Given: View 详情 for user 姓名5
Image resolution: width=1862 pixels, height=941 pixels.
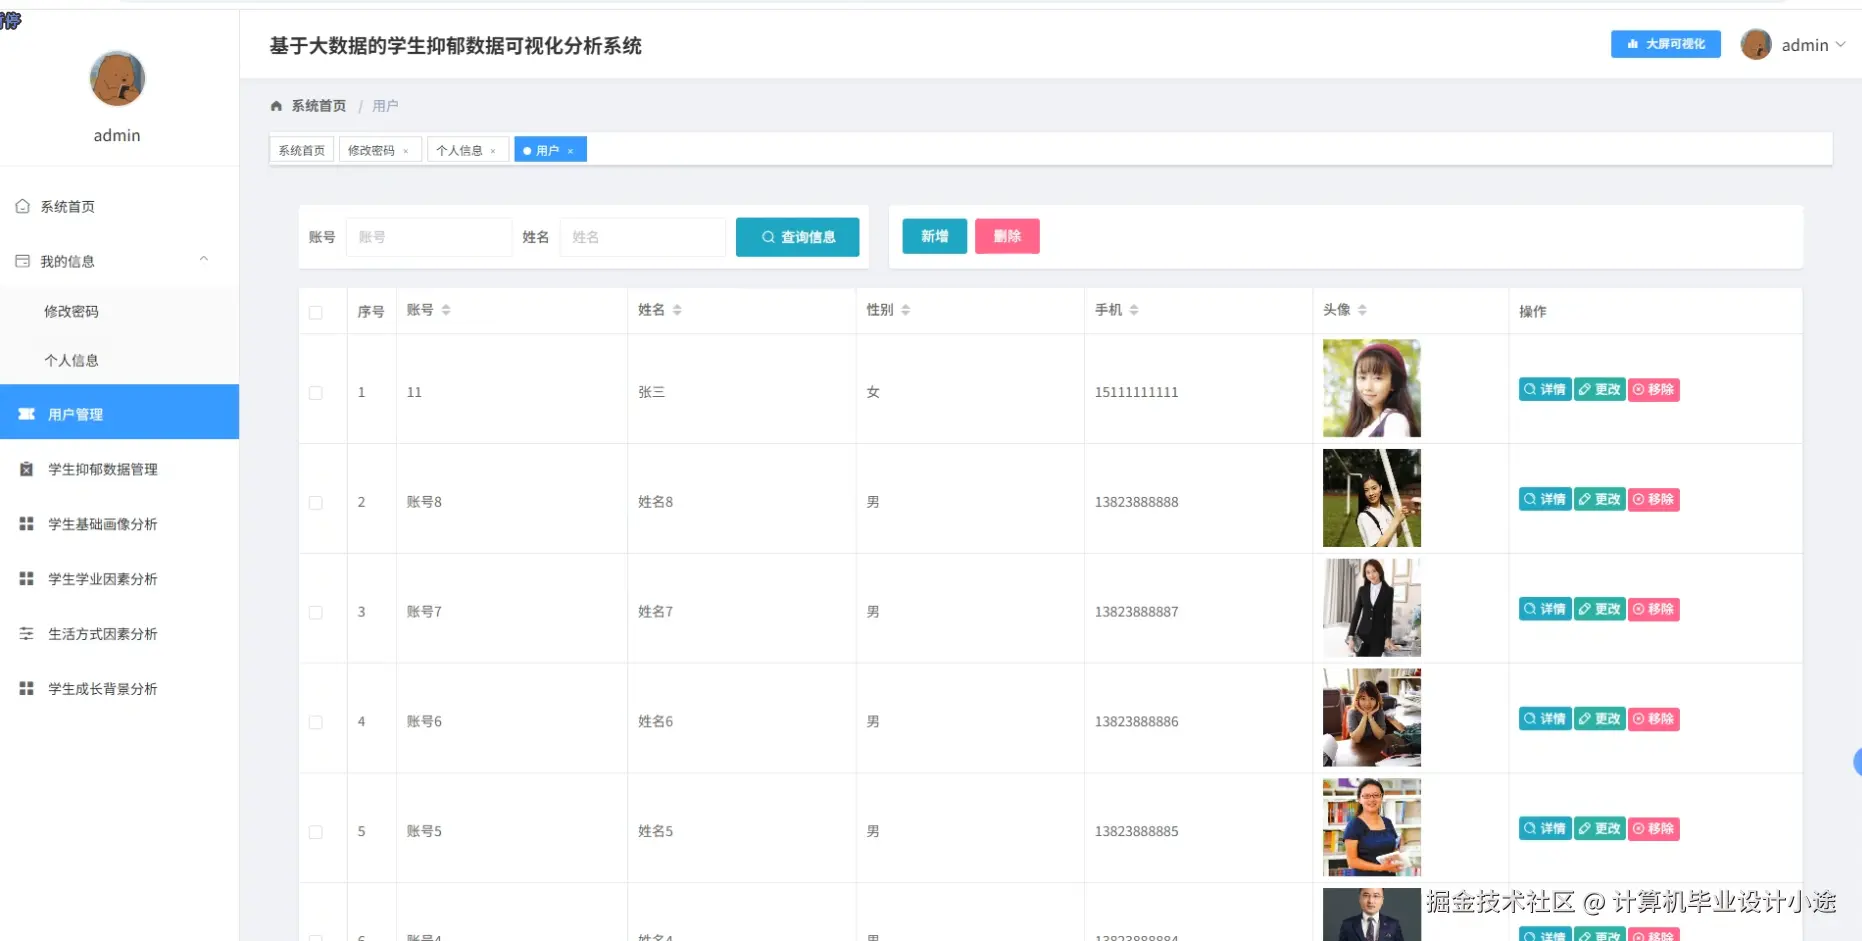Looking at the screenshot, I should click(1545, 829).
